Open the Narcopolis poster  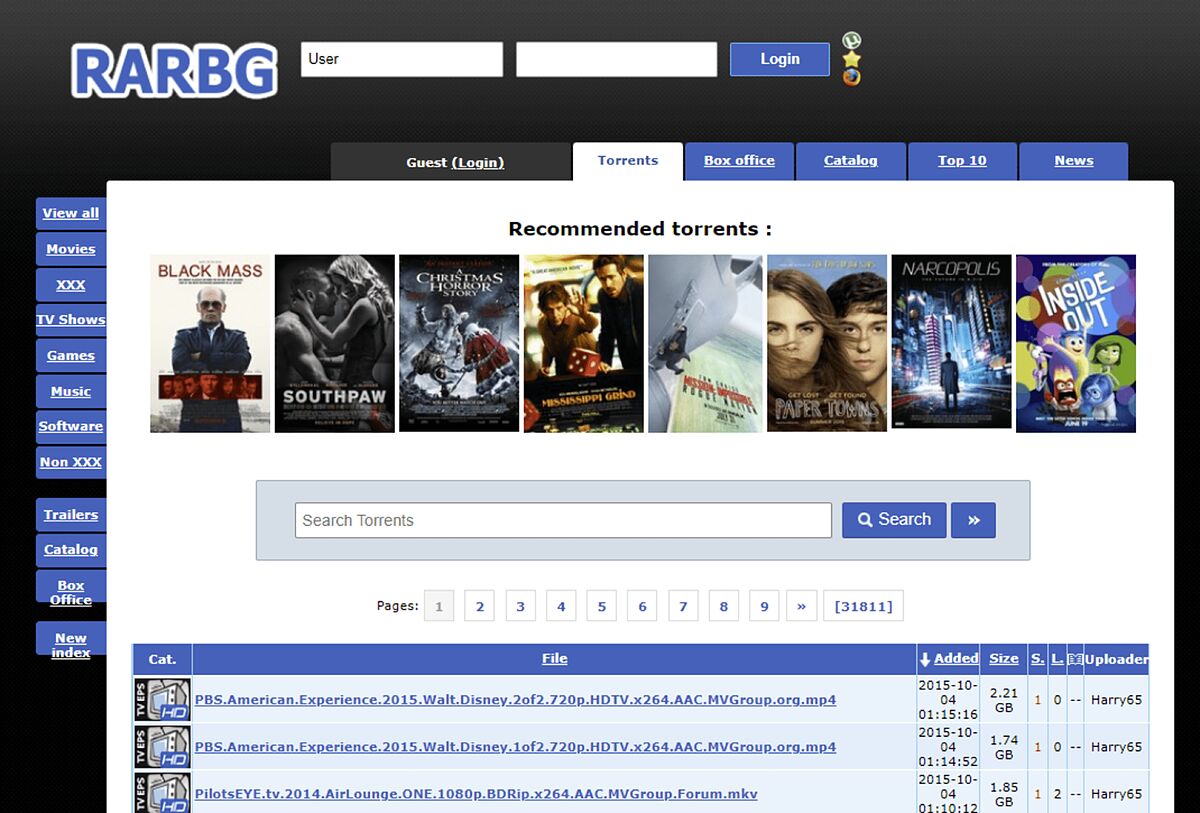[952, 341]
